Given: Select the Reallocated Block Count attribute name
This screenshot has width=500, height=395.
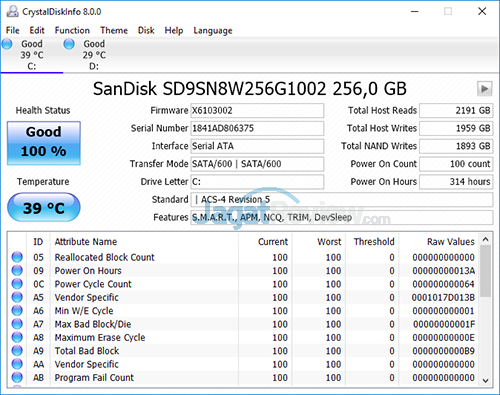Looking at the screenshot, I should [x=104, y=257].
